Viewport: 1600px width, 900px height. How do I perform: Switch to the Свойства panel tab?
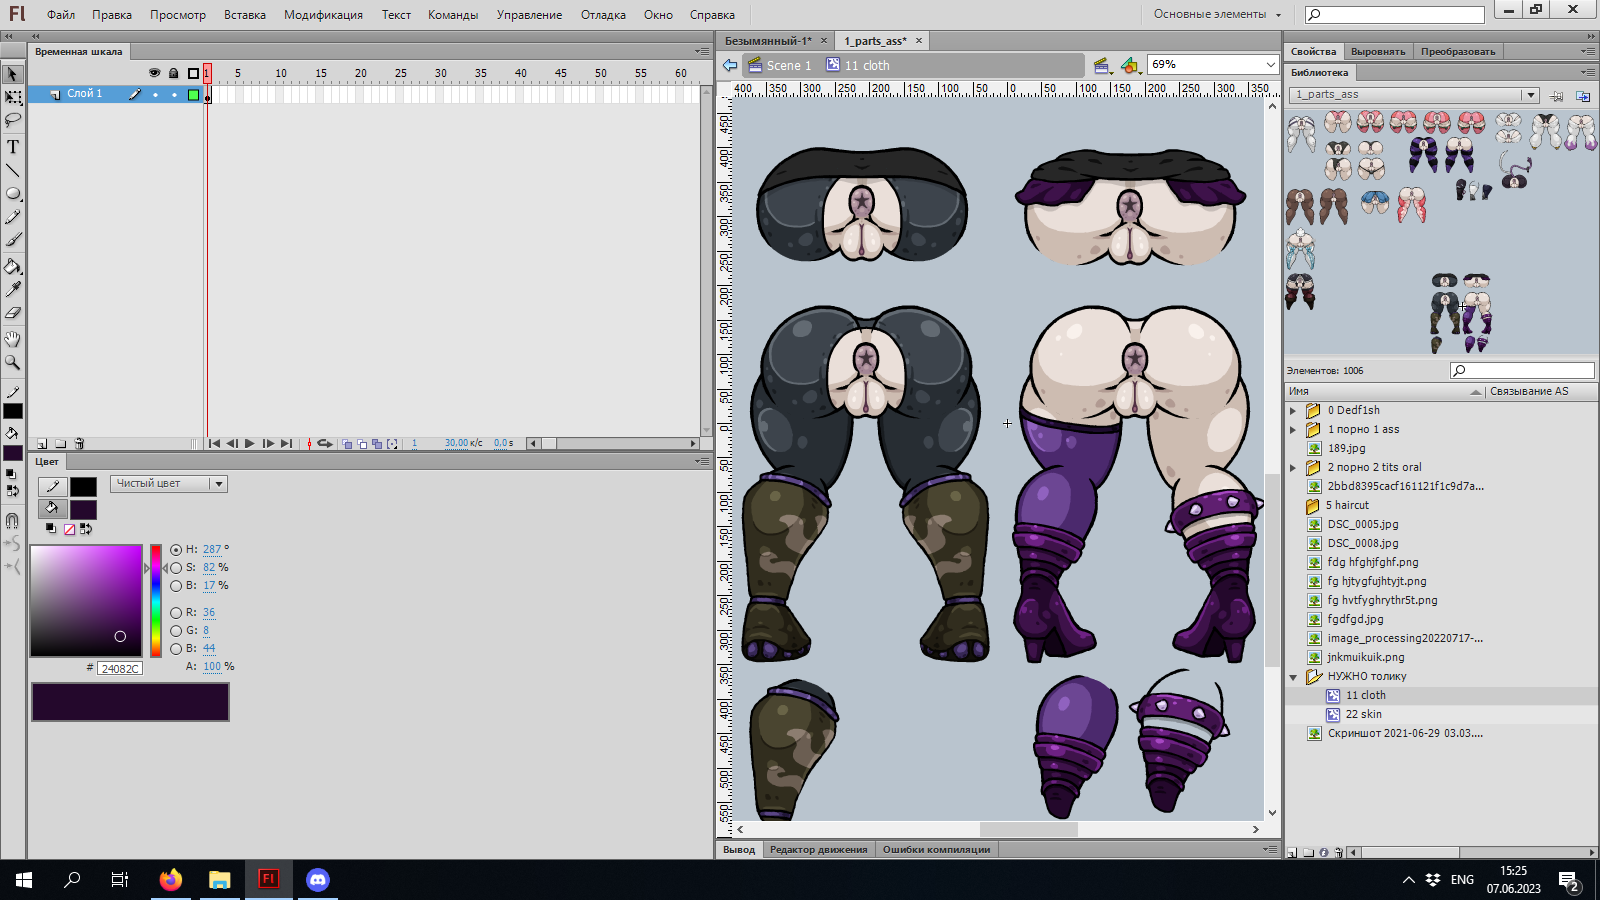[1313, 52]
